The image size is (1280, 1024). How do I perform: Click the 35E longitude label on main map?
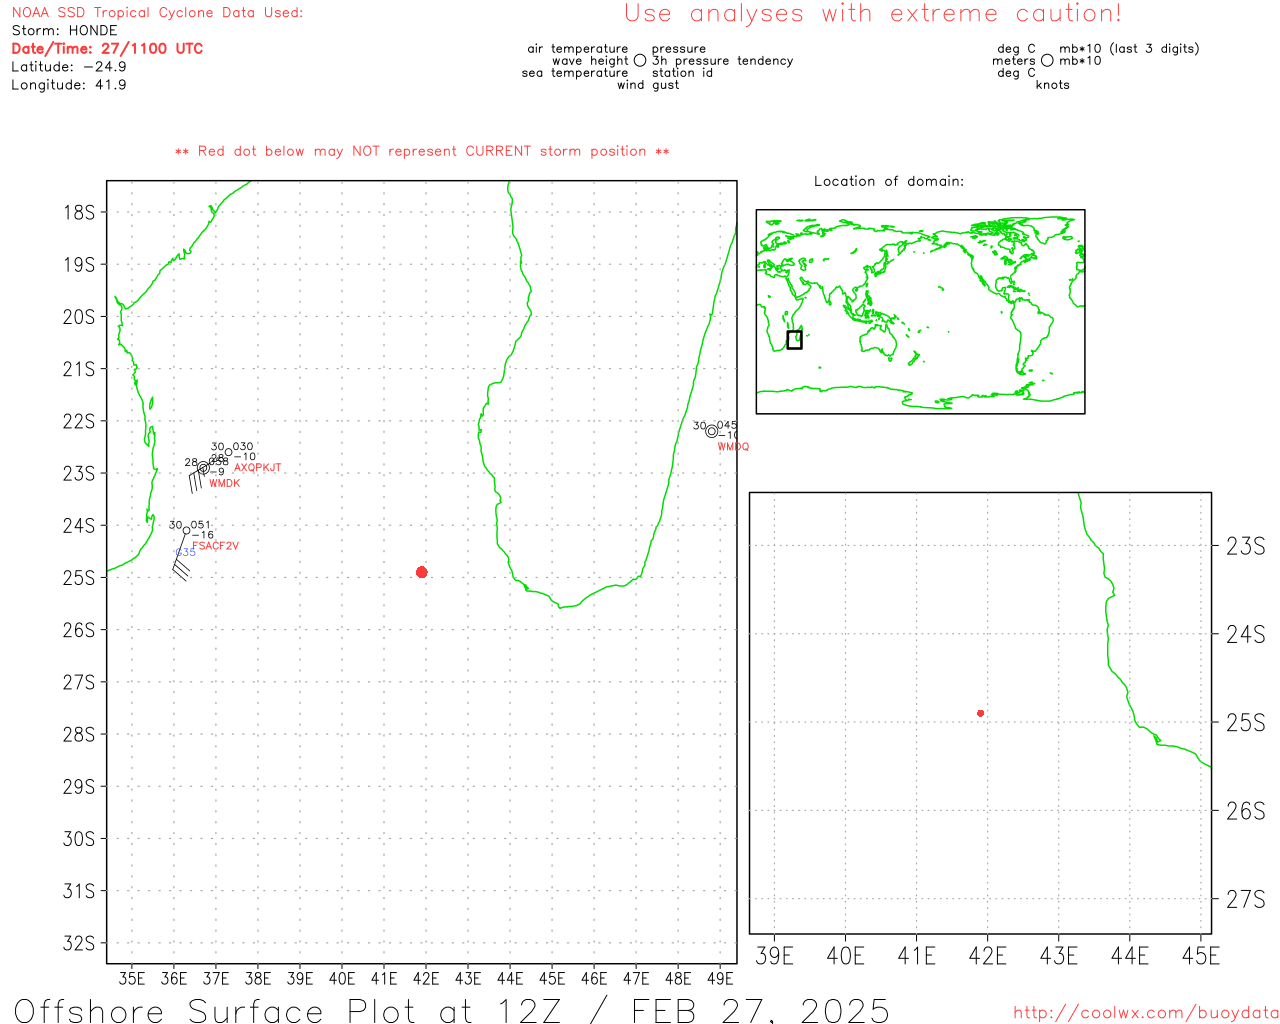(x=132, y=979)
